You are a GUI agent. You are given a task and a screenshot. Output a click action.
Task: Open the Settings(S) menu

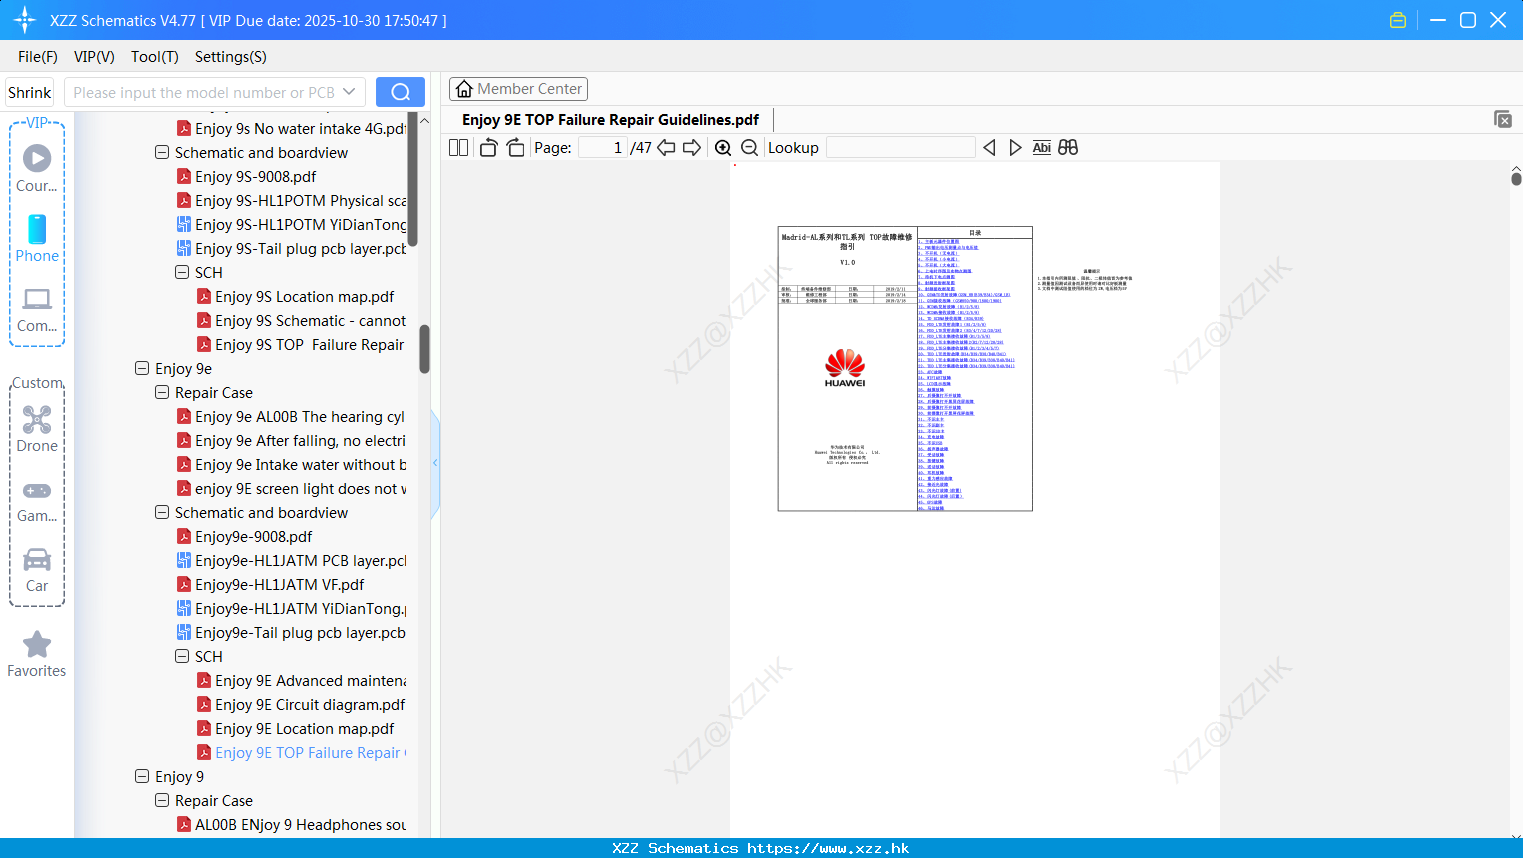(x=231, y=56)
